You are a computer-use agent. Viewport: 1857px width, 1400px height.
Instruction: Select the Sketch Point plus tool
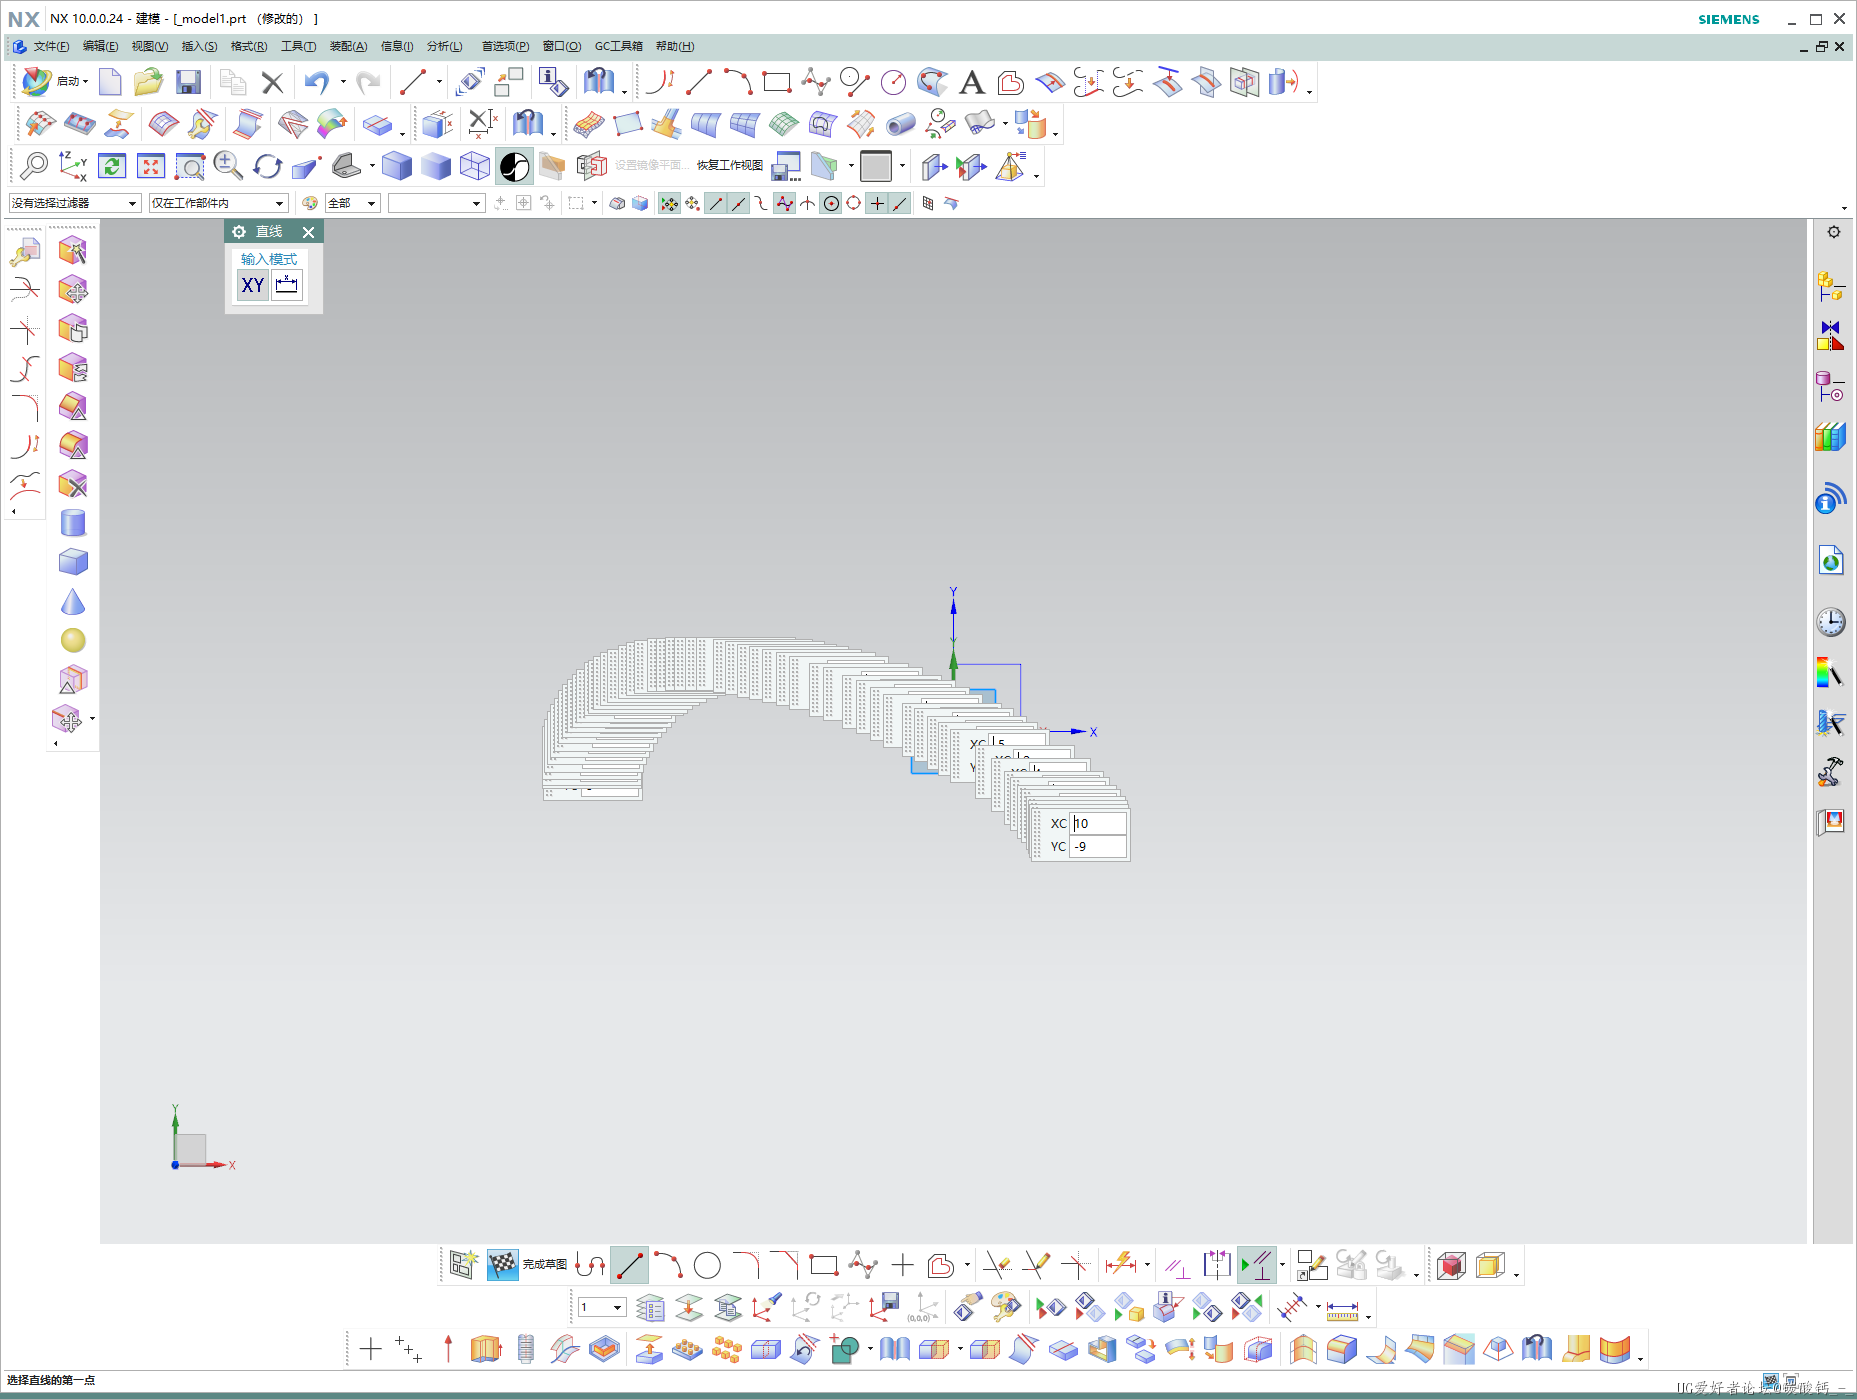pos(902,1266)
